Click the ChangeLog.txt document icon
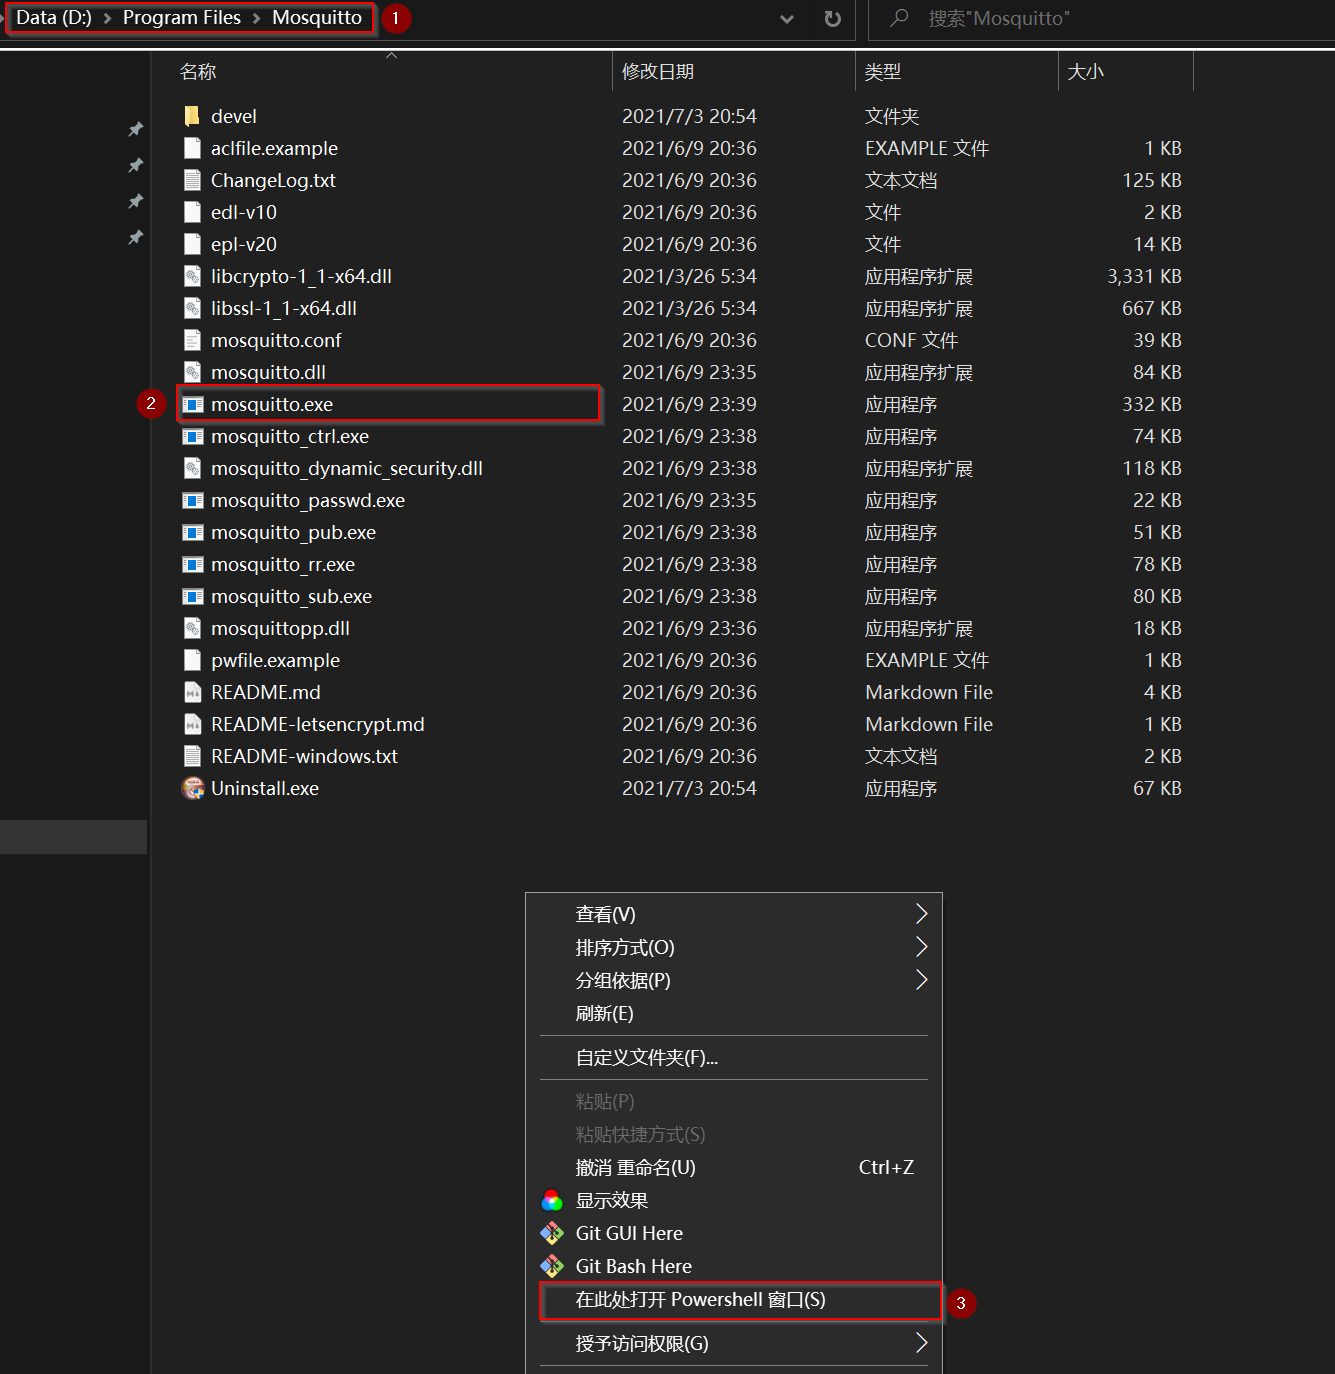This screenshot has width=1335, height=1374. [193, 180]
